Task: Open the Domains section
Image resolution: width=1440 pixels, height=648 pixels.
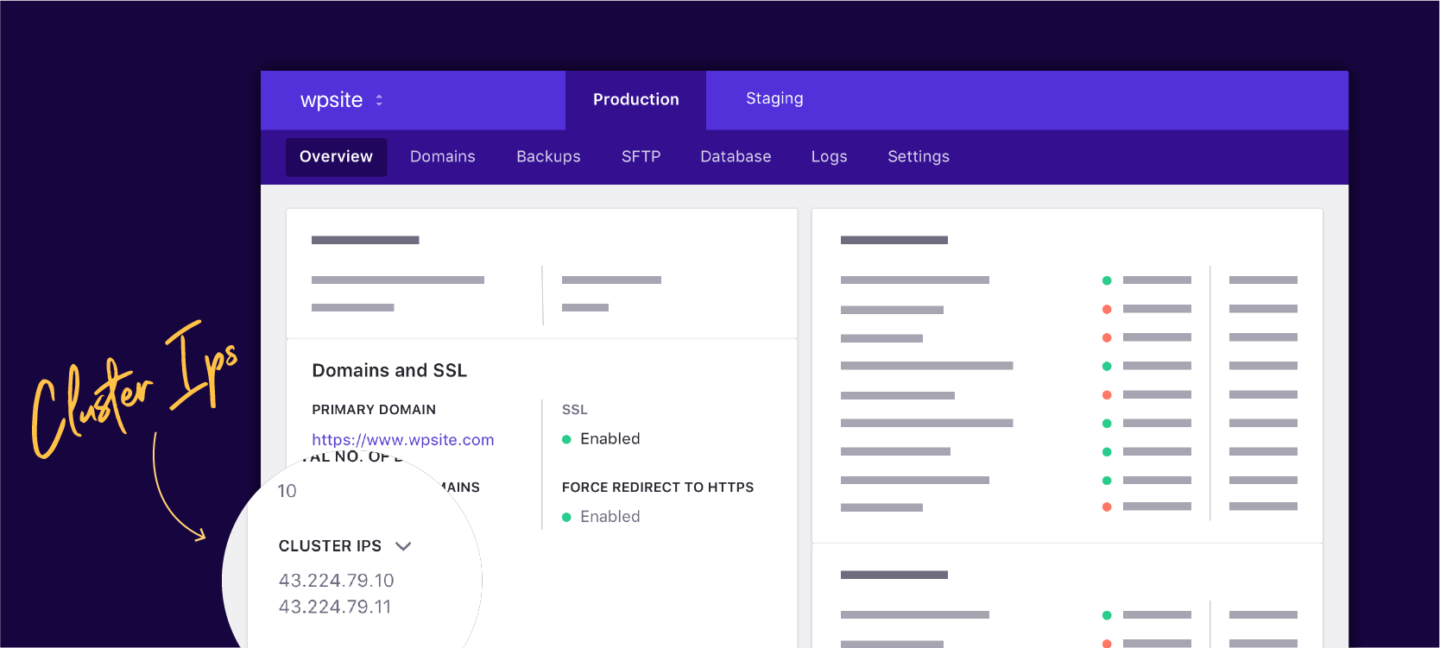Action: pyautogui.click(x=443, y=156)
